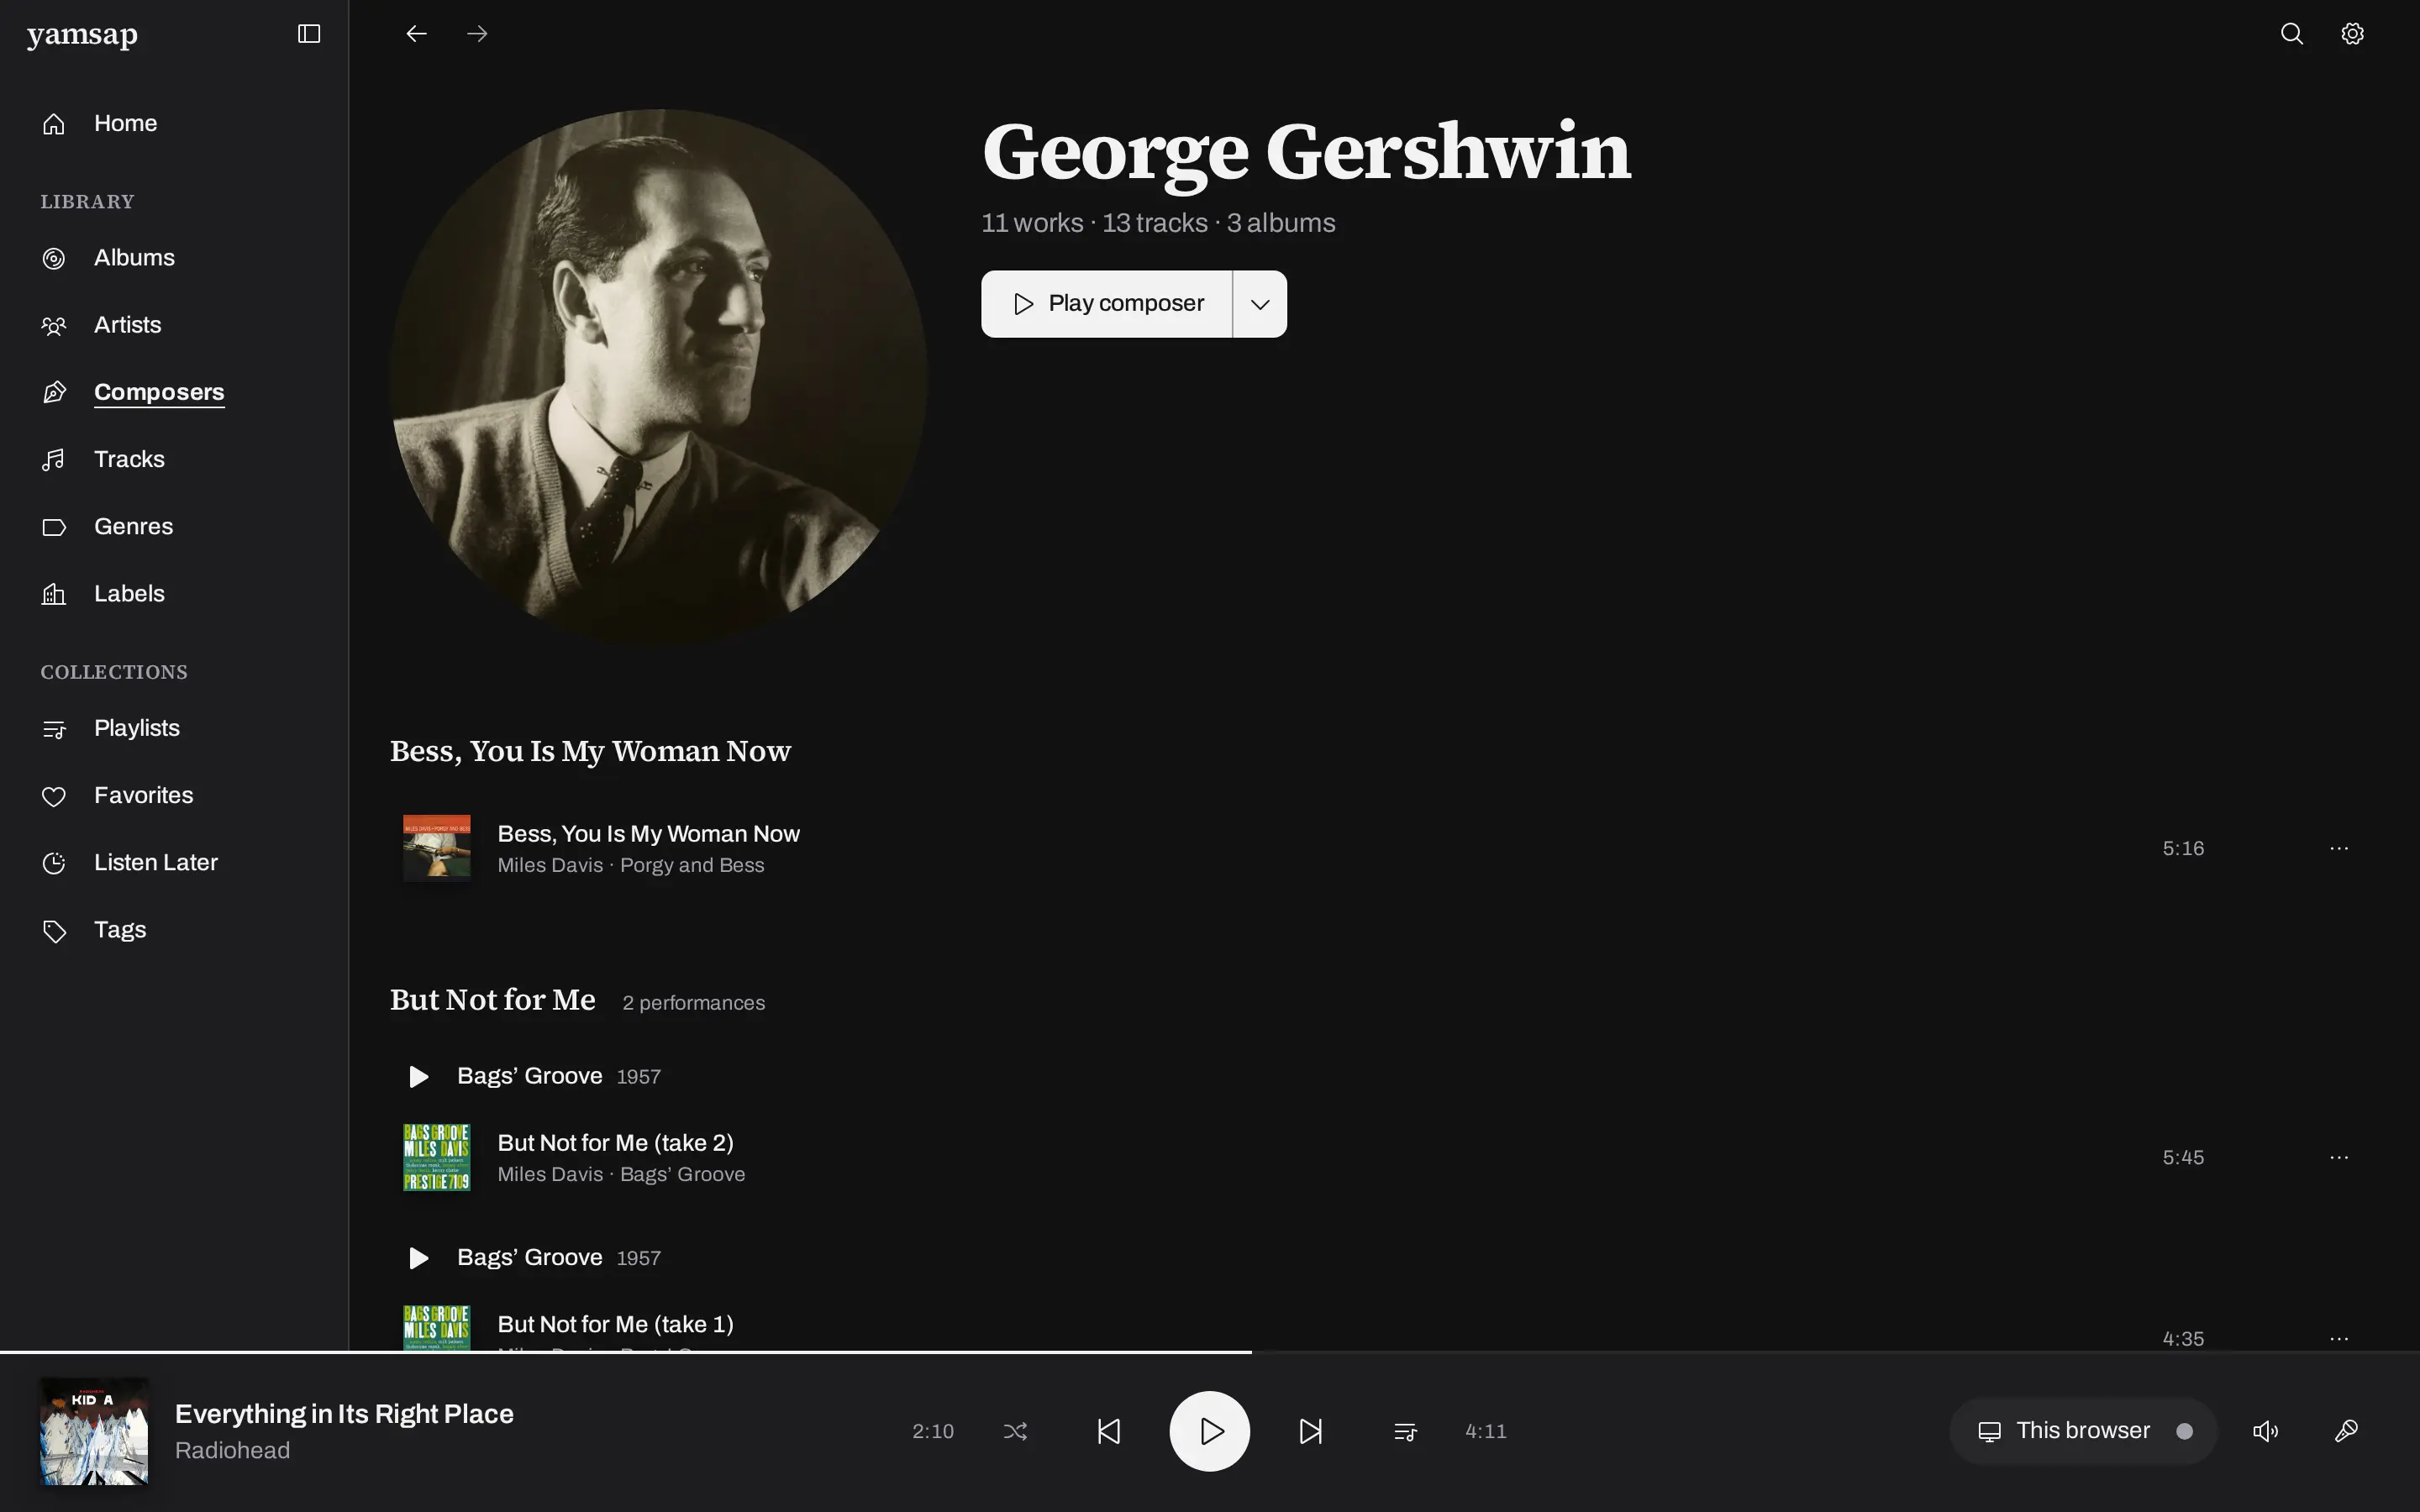2420x1512 pixels.
Task: Open Albums in the library
Action: pos(134,258)
